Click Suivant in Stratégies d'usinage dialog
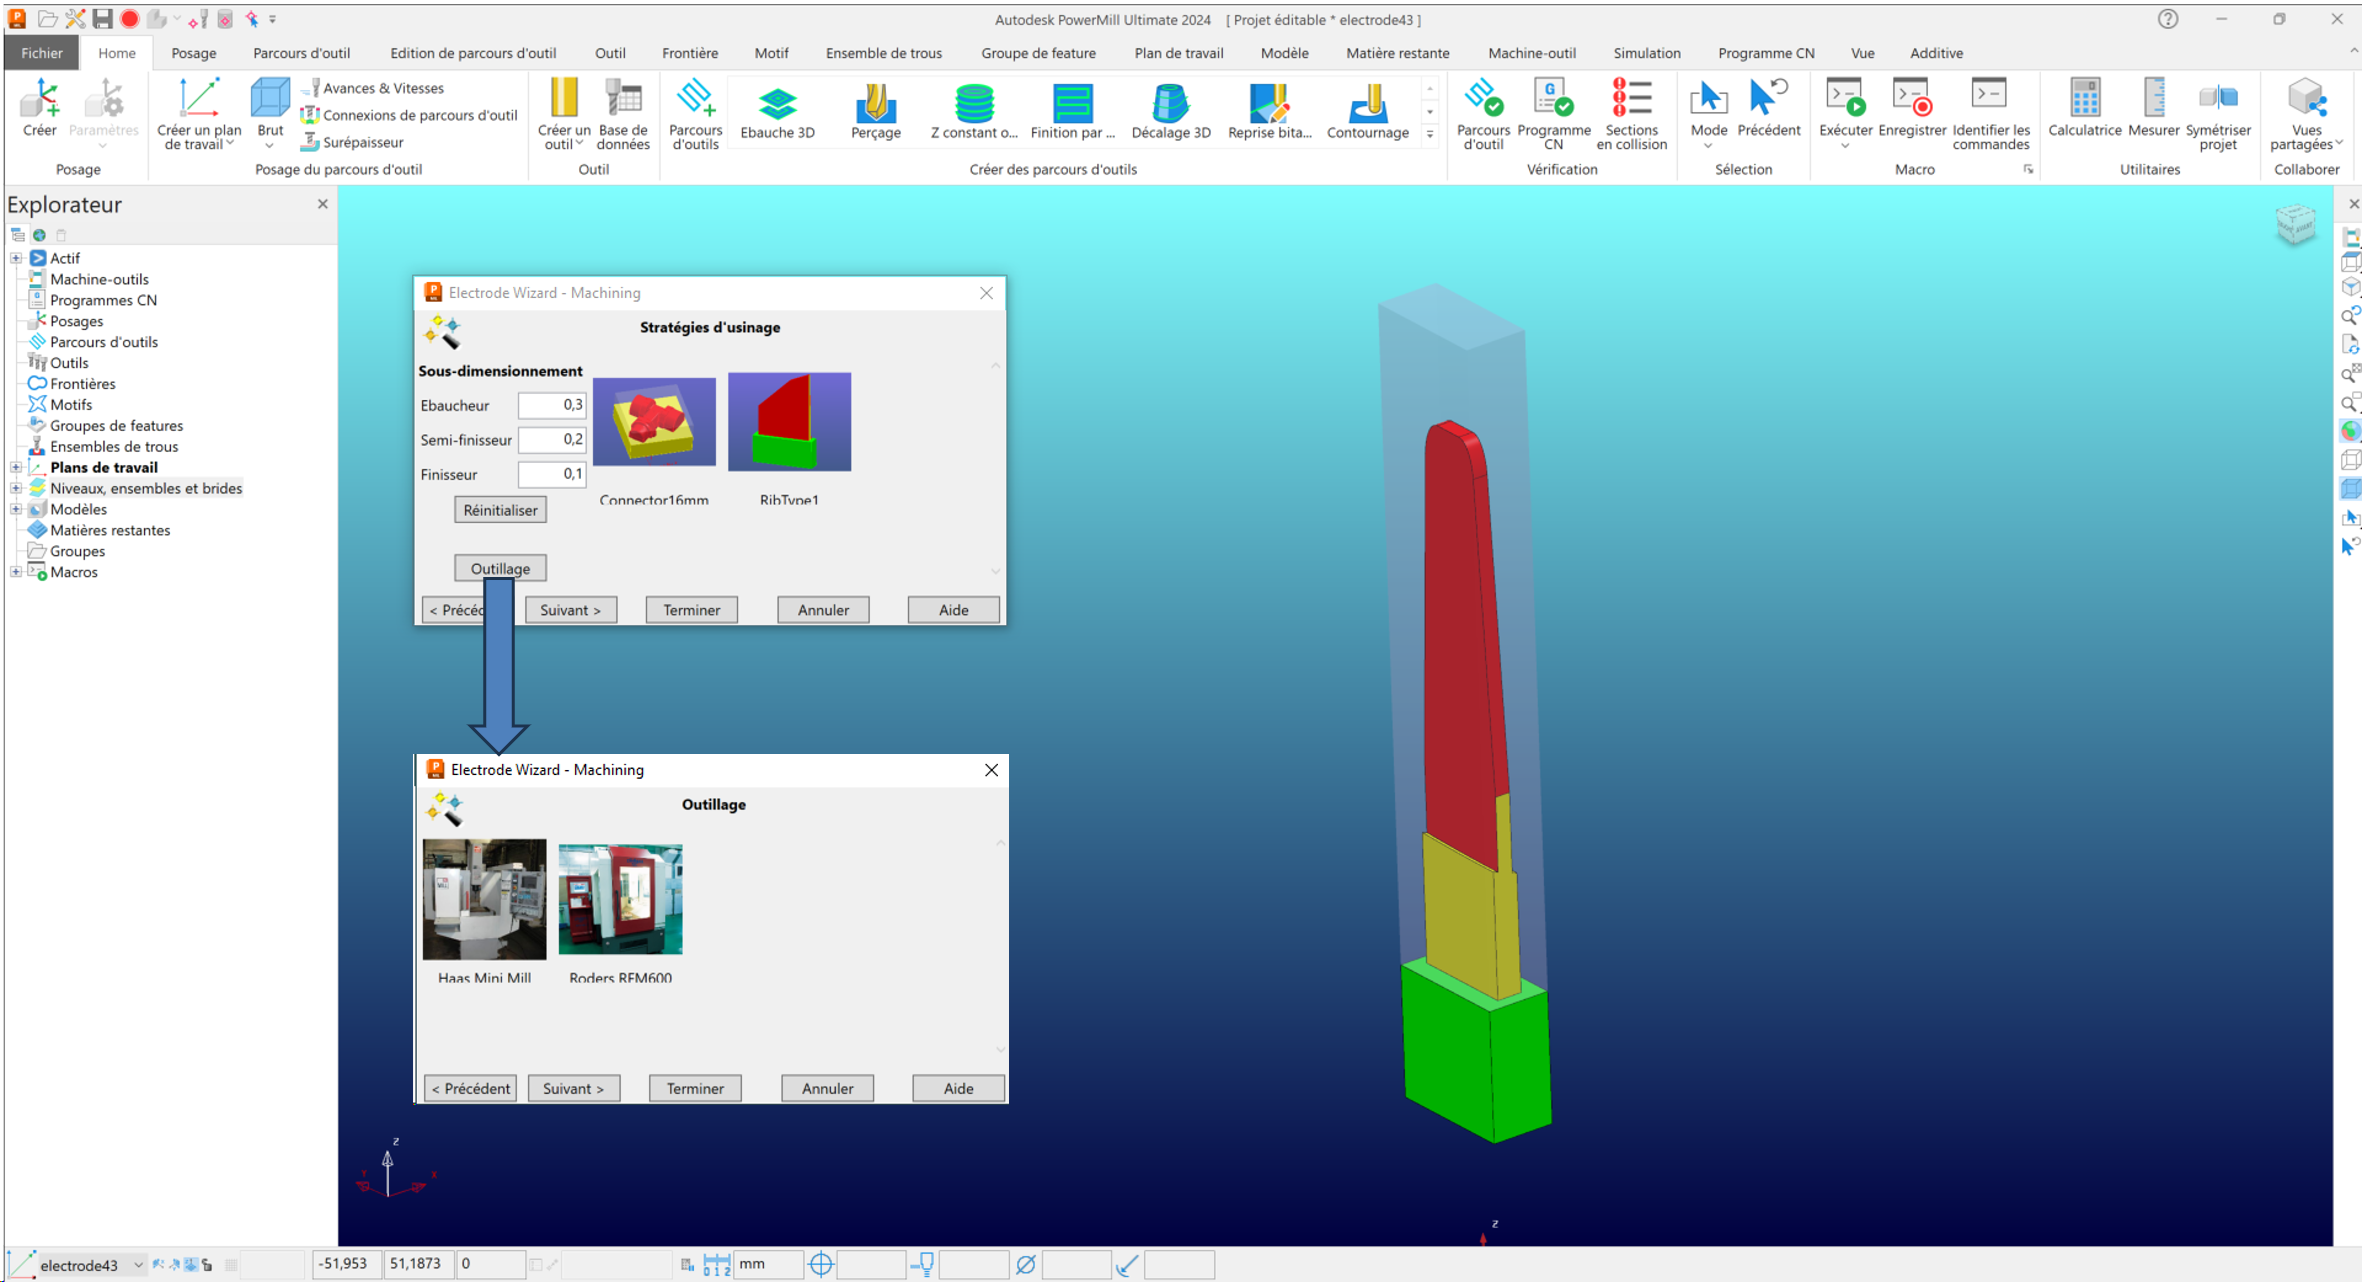 [570, 610]
